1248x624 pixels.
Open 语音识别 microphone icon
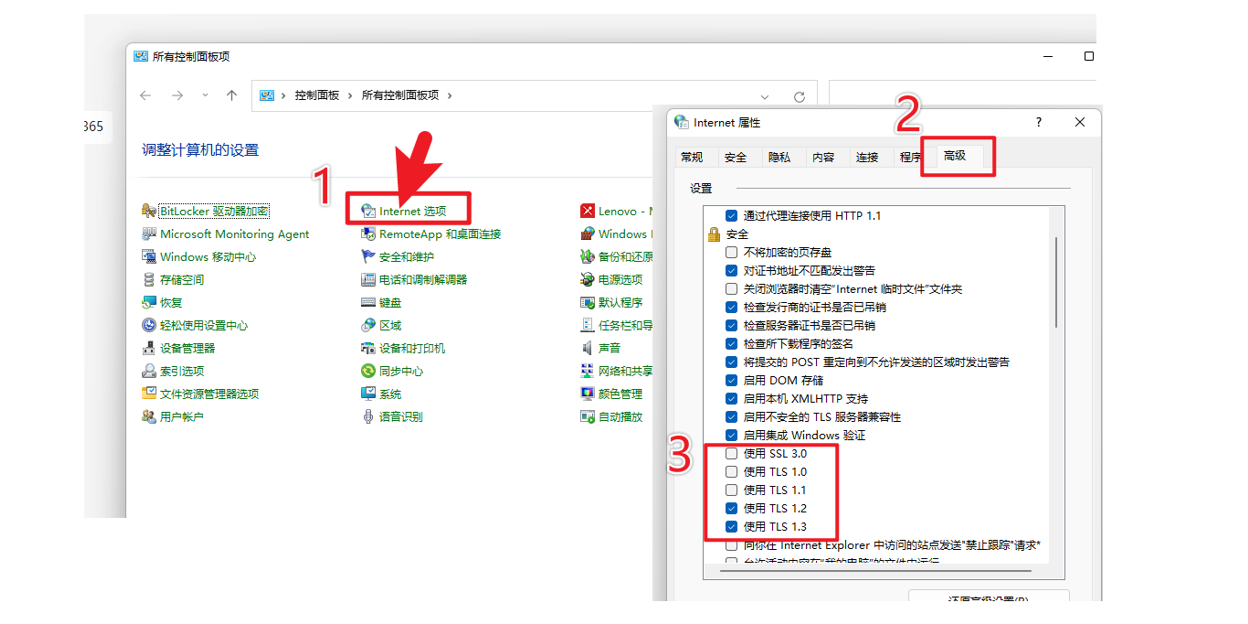coord(368,417)
